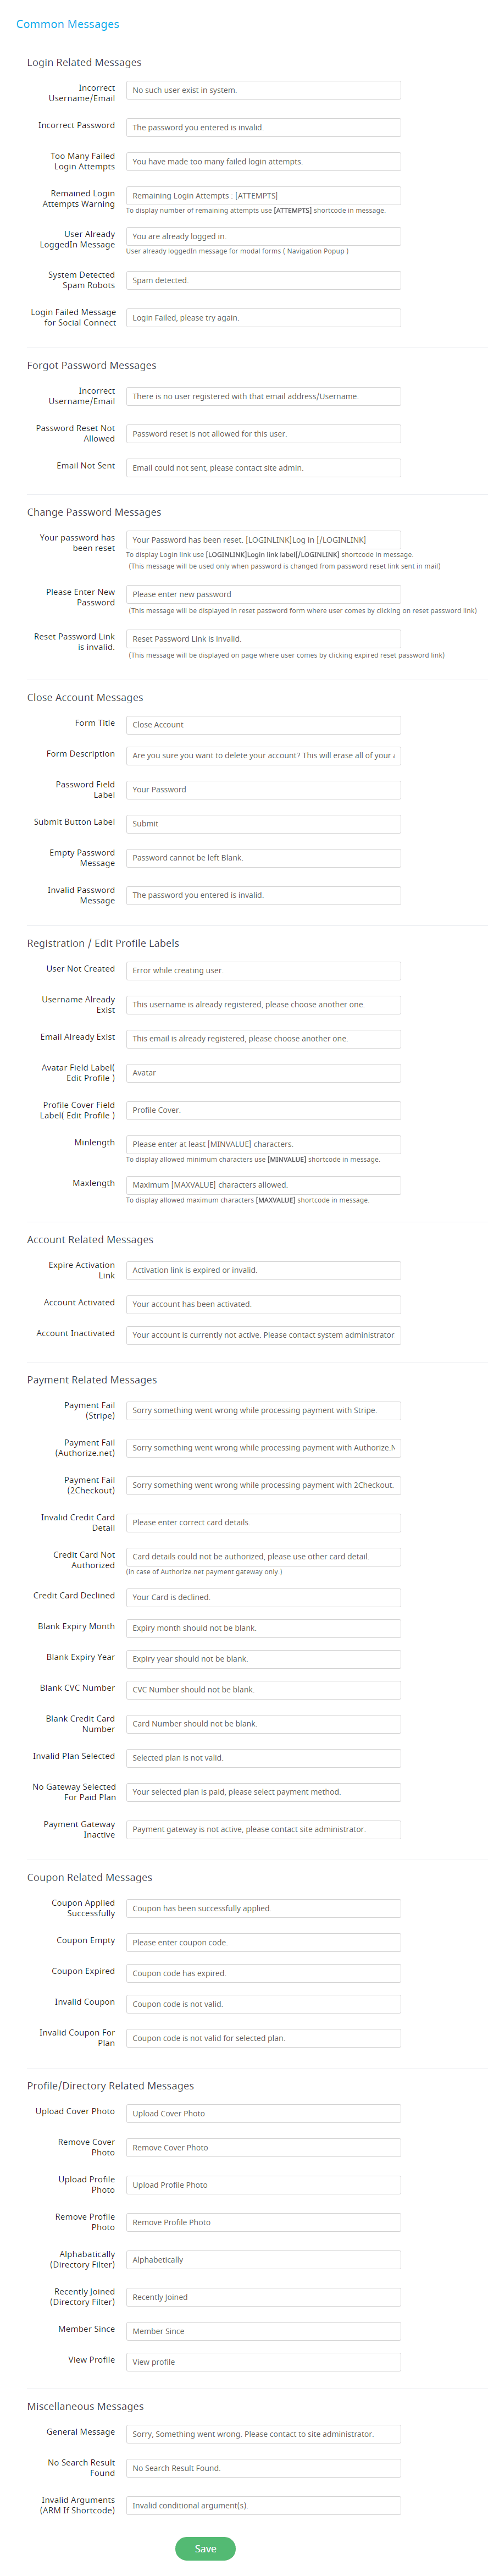
Task: Edit the Email Not Sent message field
Action: point(263,468)
